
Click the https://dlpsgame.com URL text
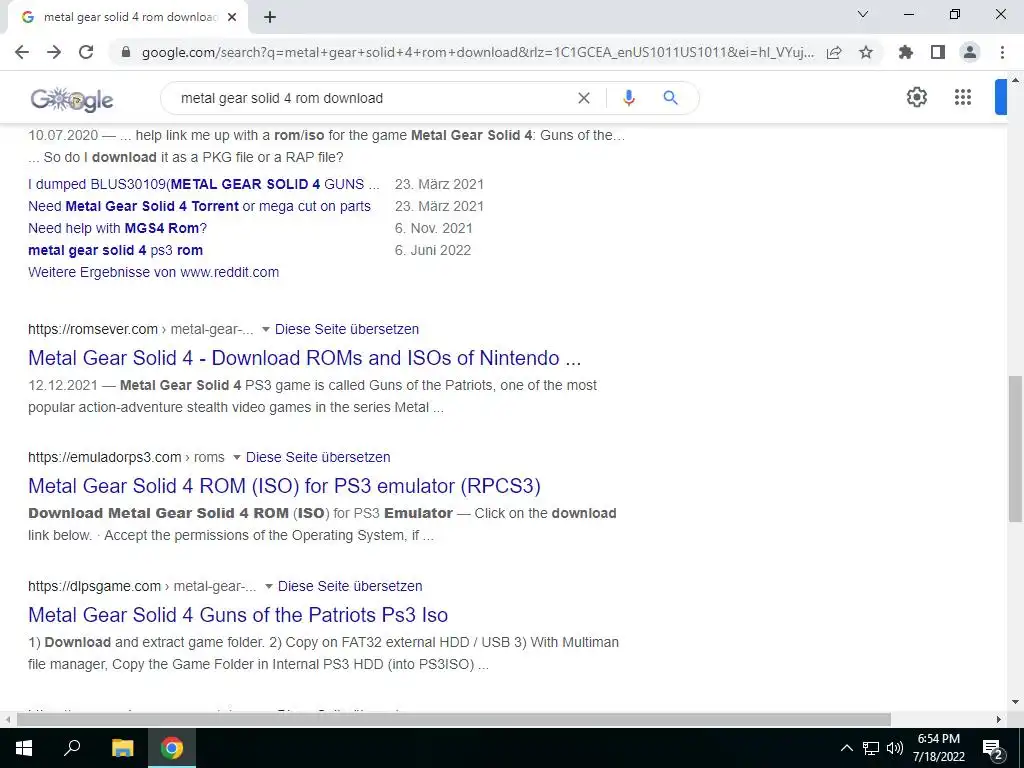click(94, 586)
